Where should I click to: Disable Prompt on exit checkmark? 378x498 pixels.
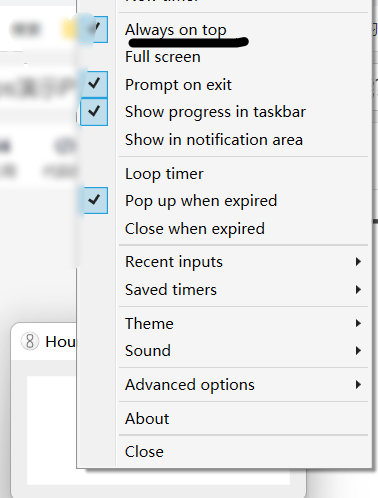click(x=94, y=84)
